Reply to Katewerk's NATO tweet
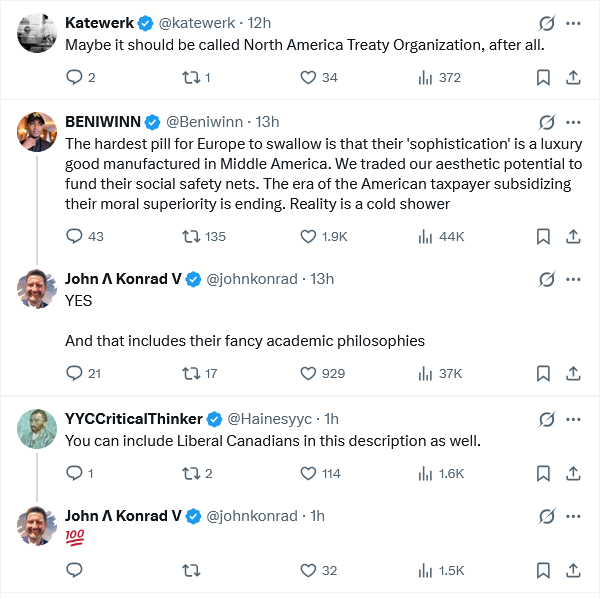614x599 pixels. [74, 77]
